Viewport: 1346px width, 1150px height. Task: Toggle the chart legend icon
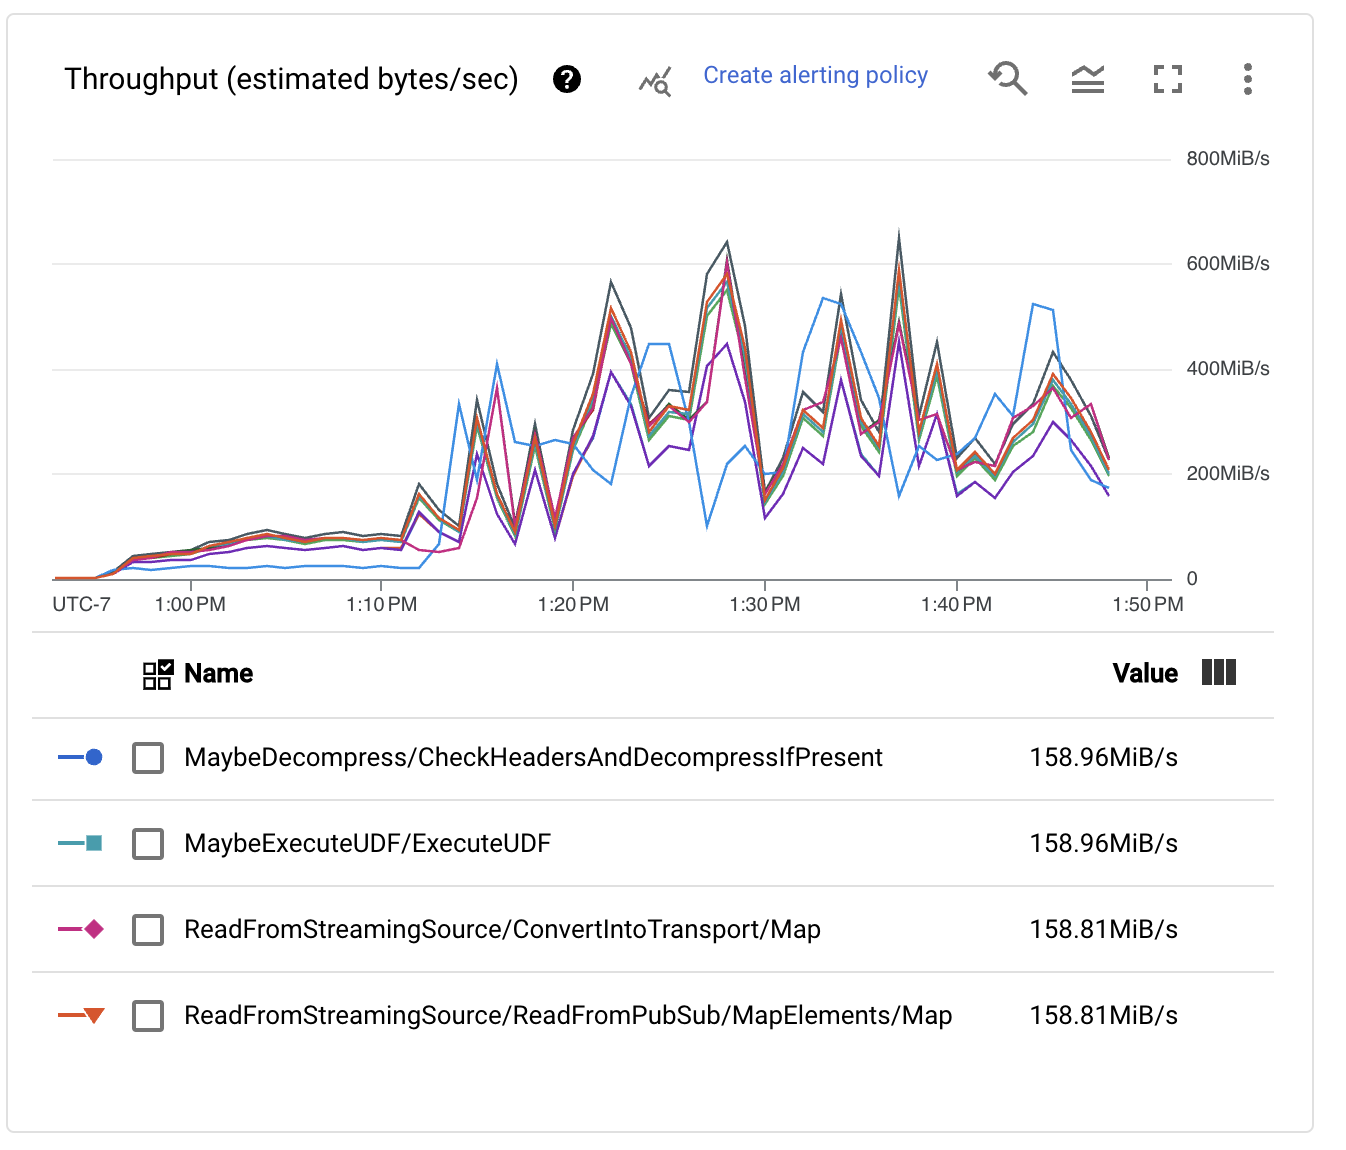coord(1087,79)
